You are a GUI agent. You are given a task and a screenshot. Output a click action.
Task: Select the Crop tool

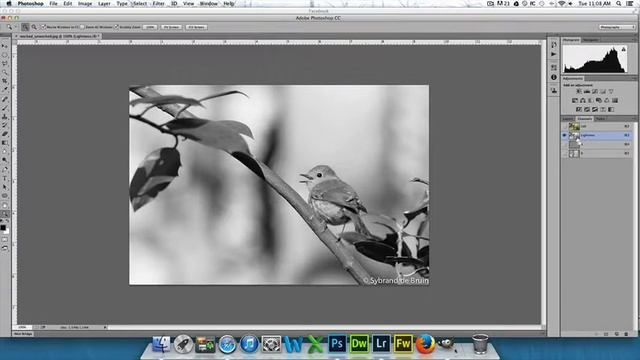(5, 81)
